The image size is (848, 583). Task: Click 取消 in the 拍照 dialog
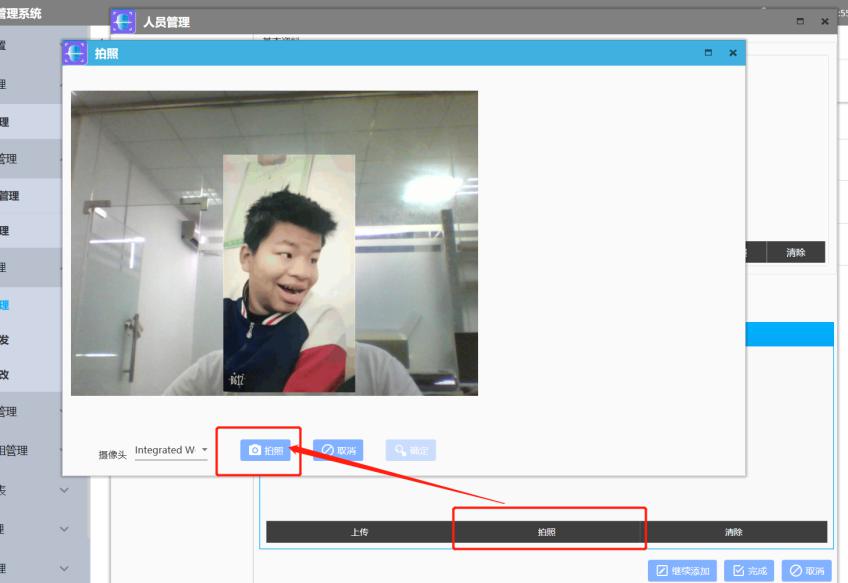(339, 451)
